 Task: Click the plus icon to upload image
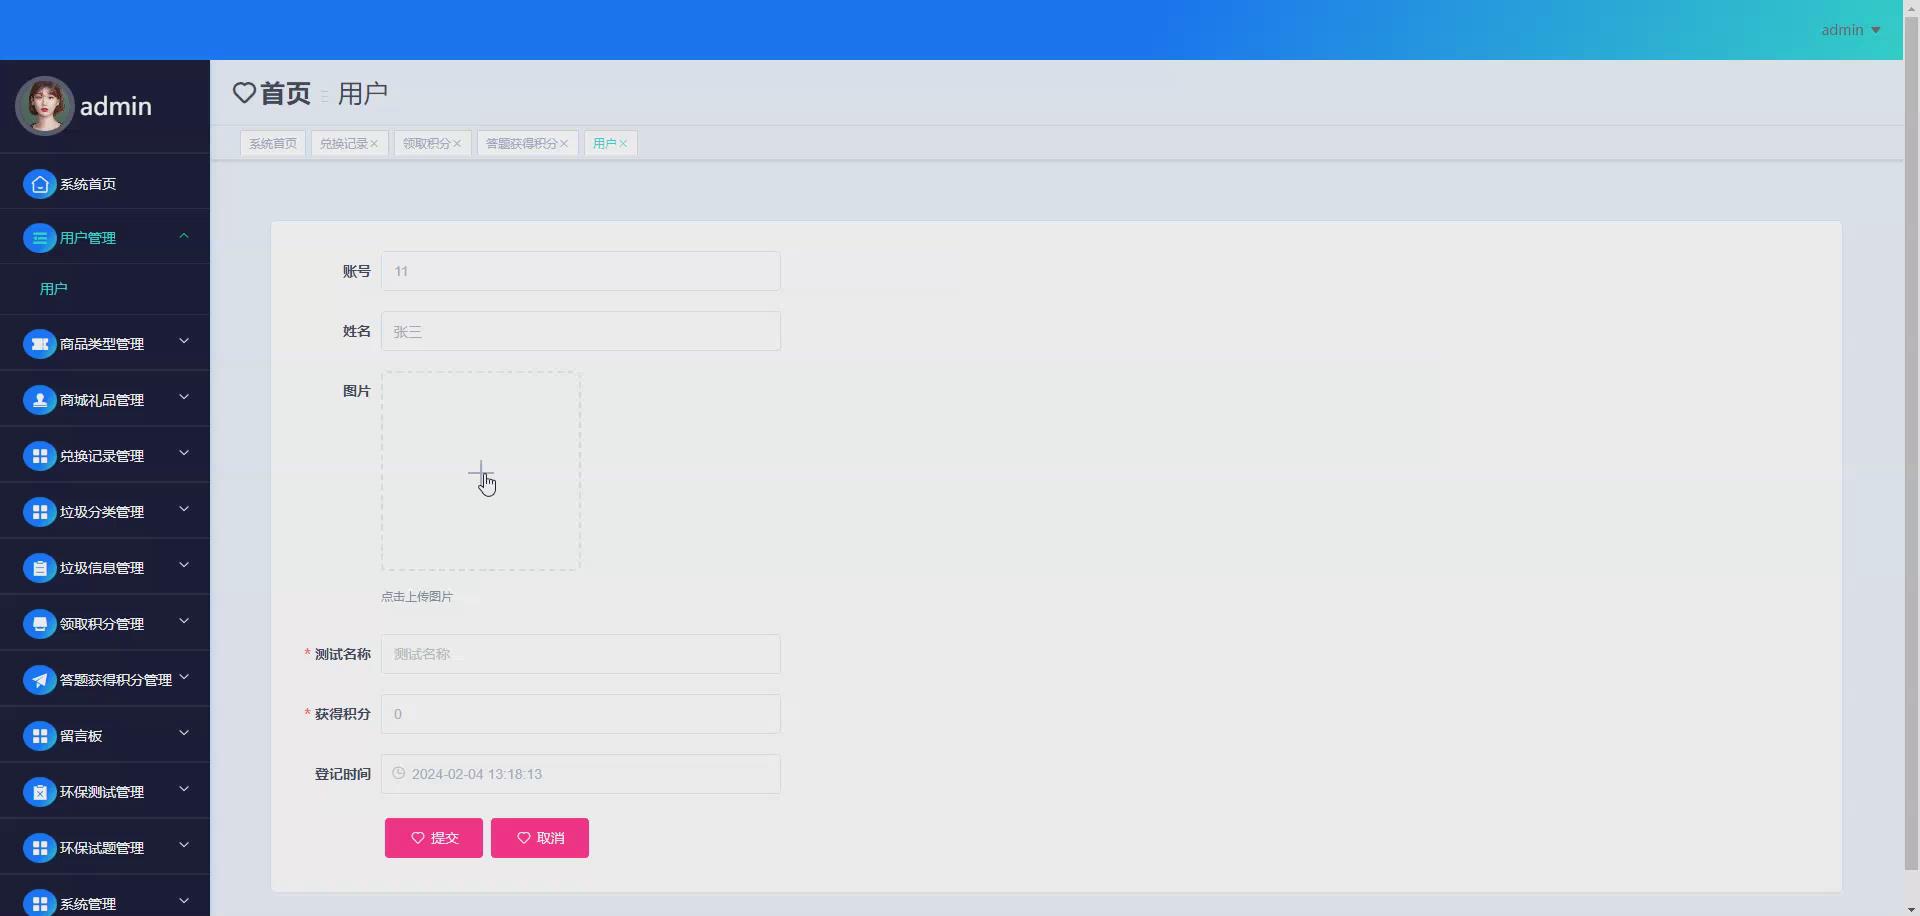point(481,472)
